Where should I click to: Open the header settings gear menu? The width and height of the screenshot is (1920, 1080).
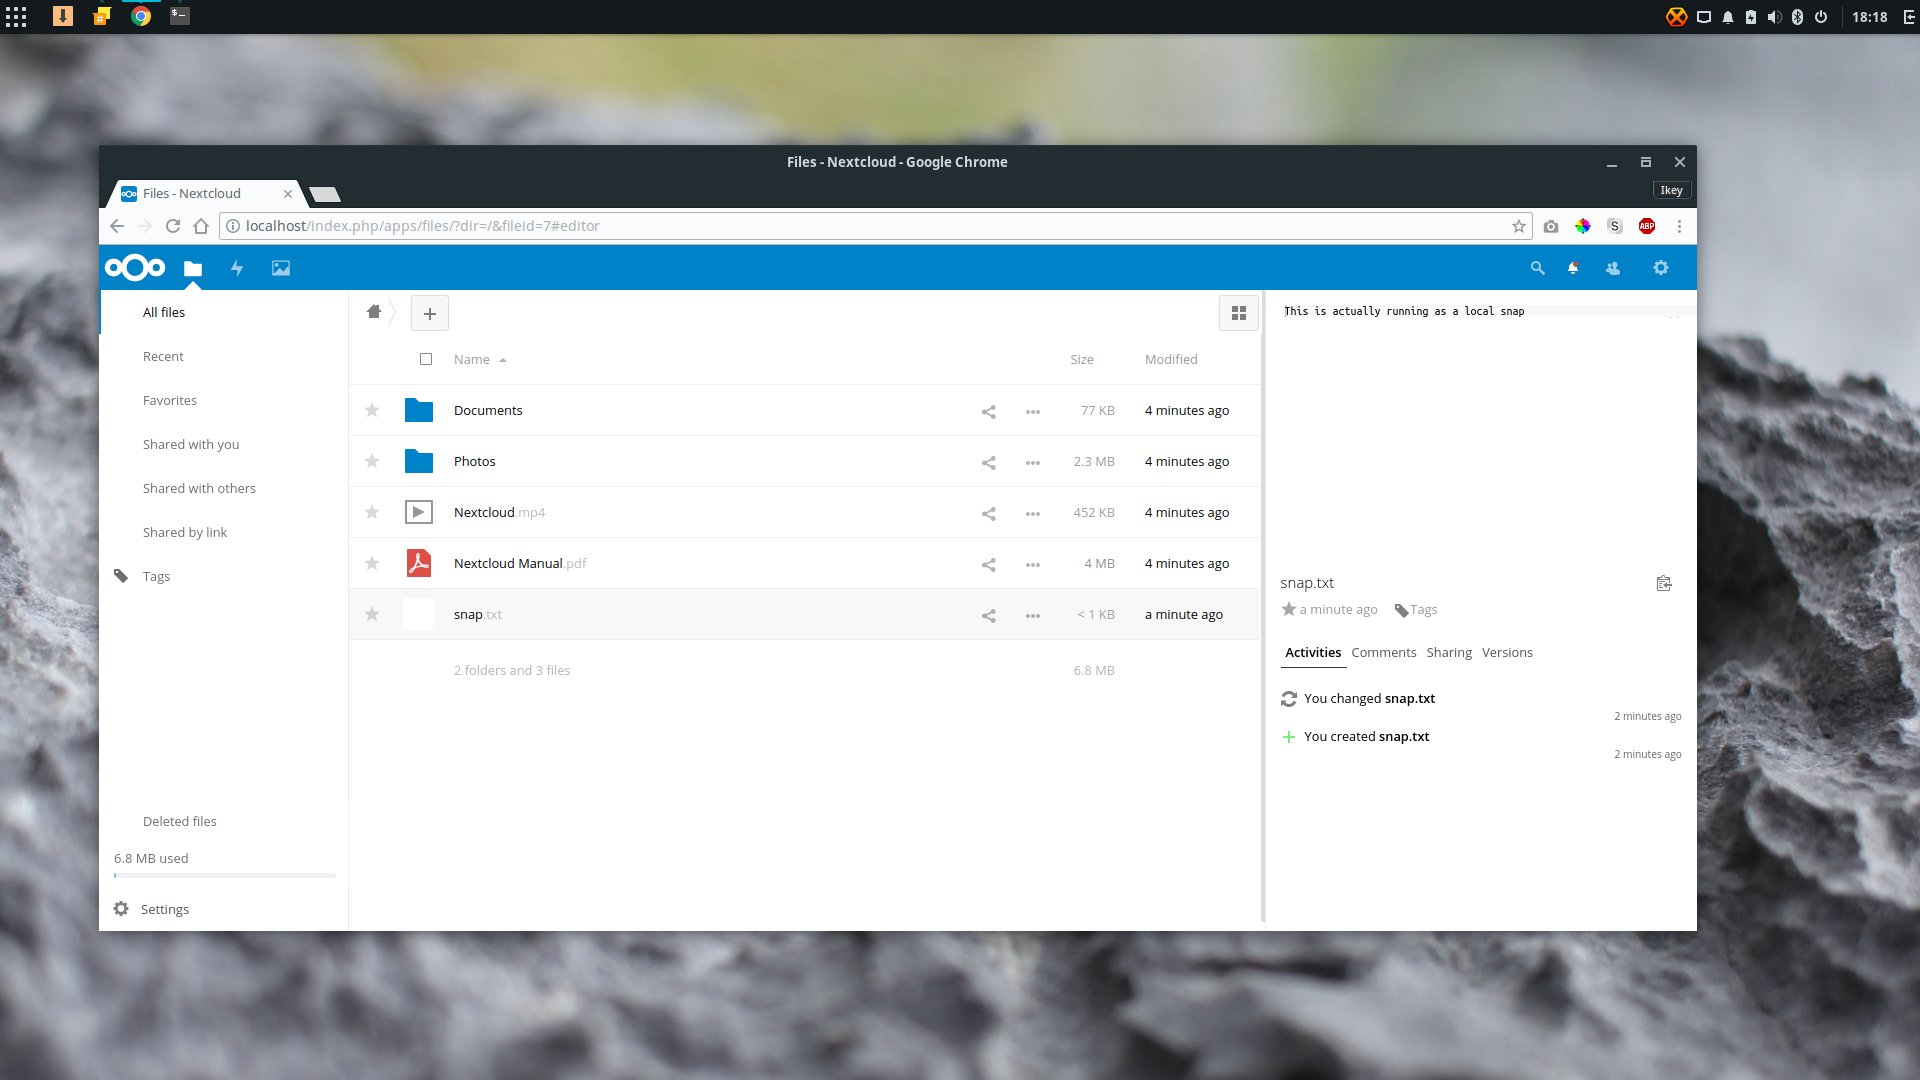coord(1661,268)
